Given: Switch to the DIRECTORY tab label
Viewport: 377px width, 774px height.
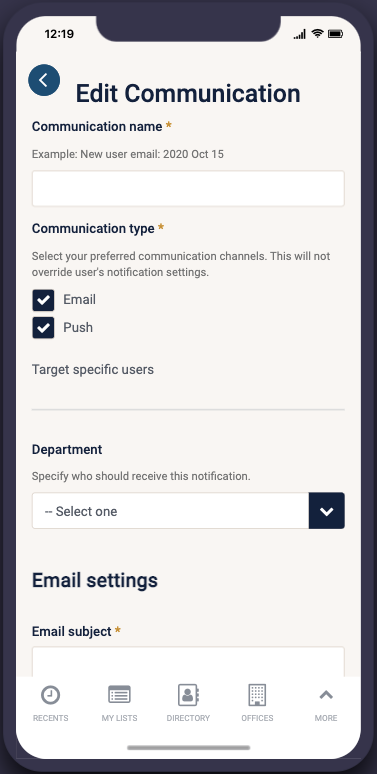Looking at the screenshot, I should (x=188, y=718).
